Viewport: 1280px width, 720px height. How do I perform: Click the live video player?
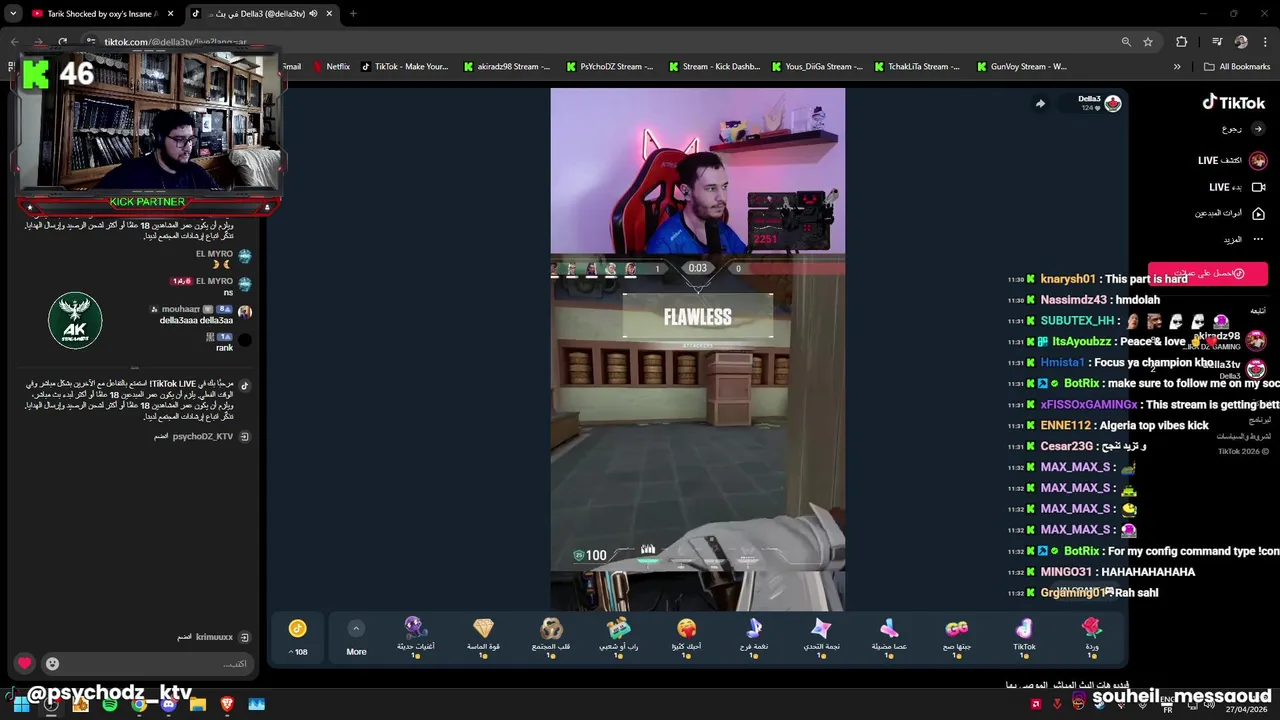tap(697, 349)
